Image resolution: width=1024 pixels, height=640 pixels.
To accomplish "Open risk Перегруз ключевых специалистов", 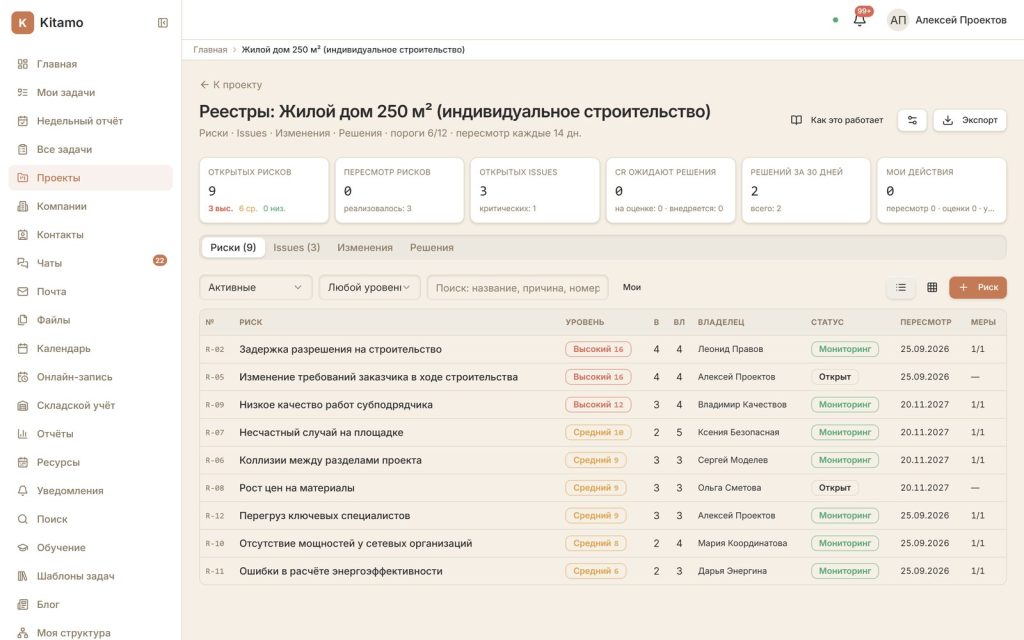I will tap(325, 516).
